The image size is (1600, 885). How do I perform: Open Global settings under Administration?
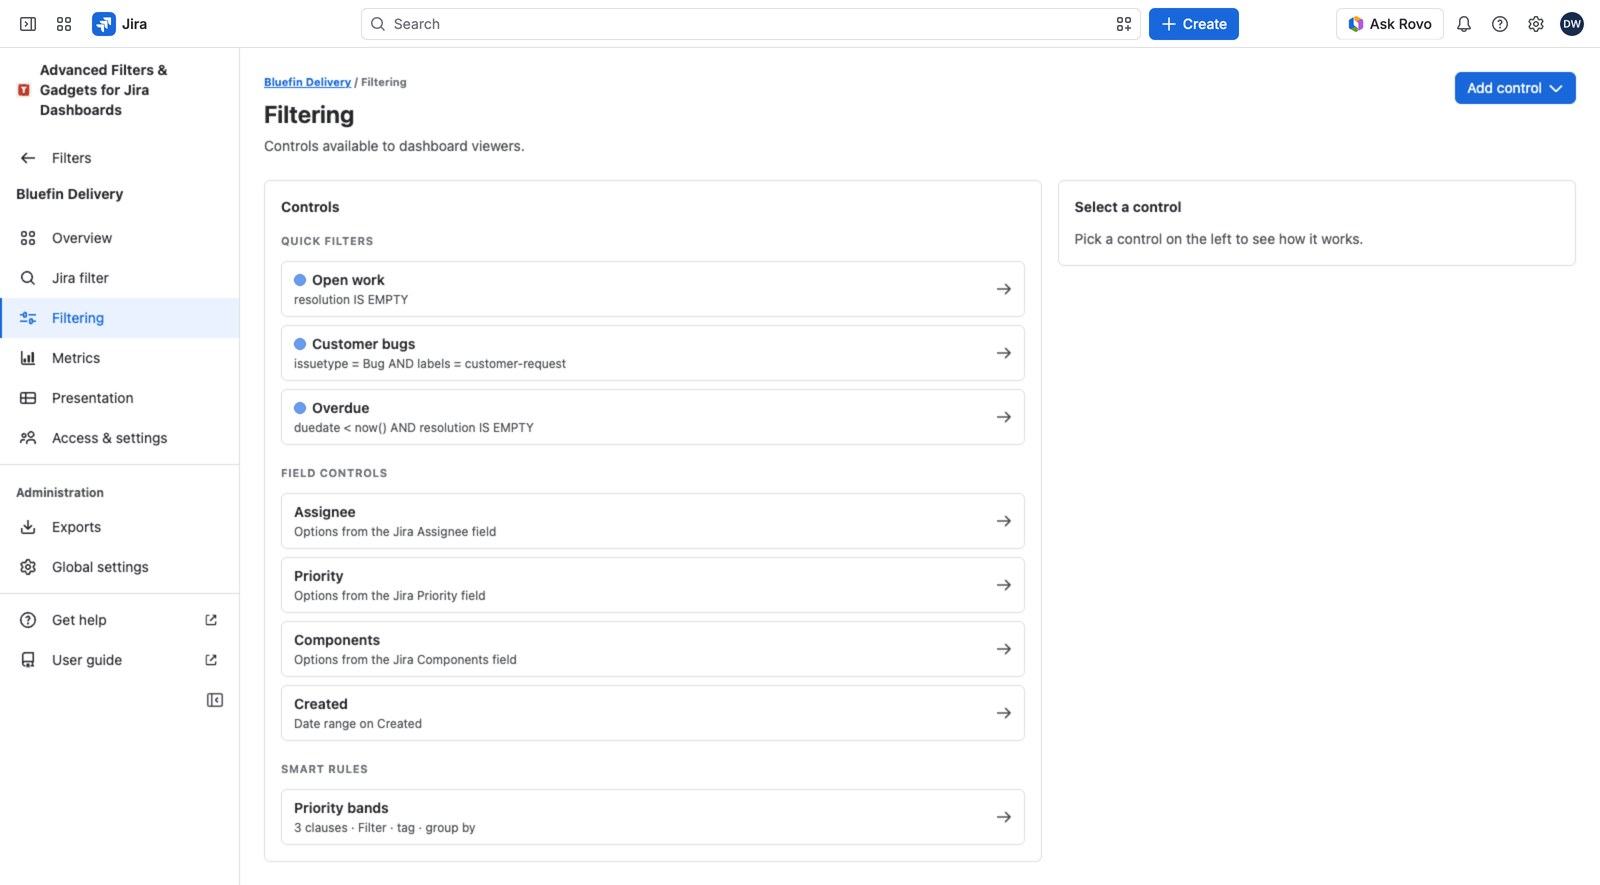(x=120, y=567)
